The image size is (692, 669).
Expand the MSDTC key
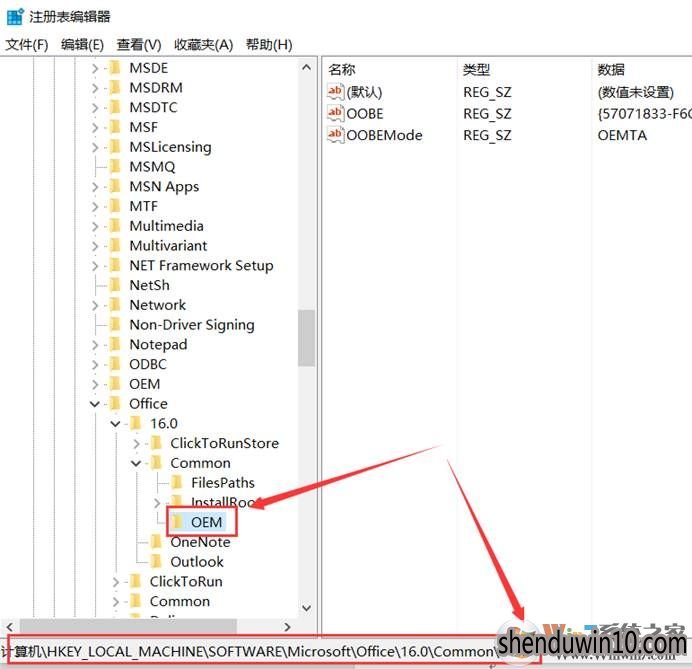[x=95, y=108]
